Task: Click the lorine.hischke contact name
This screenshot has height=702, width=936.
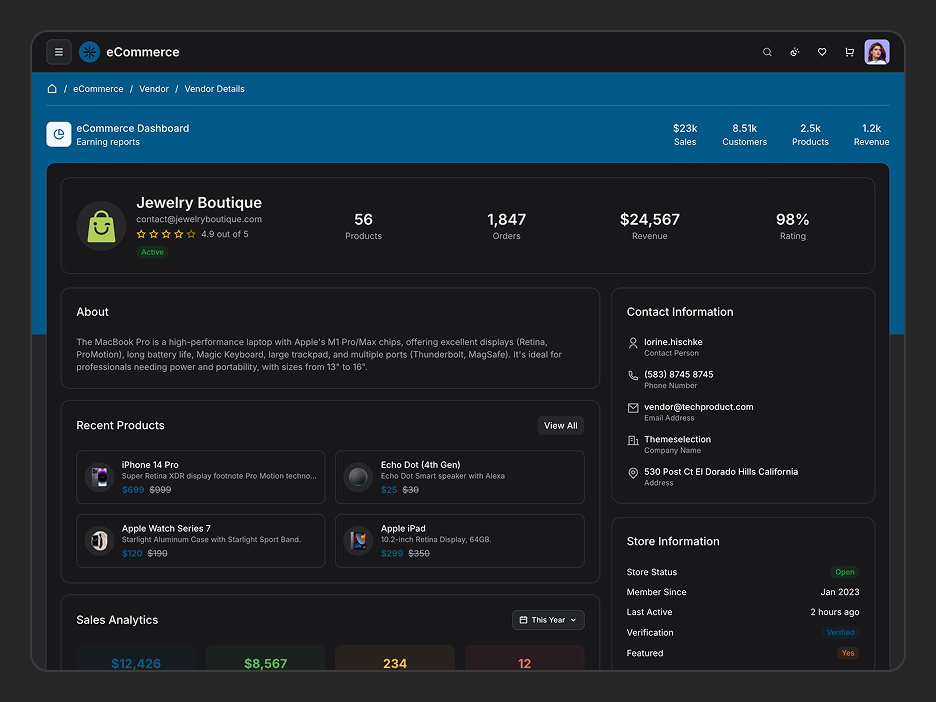Action: (673, 342)
